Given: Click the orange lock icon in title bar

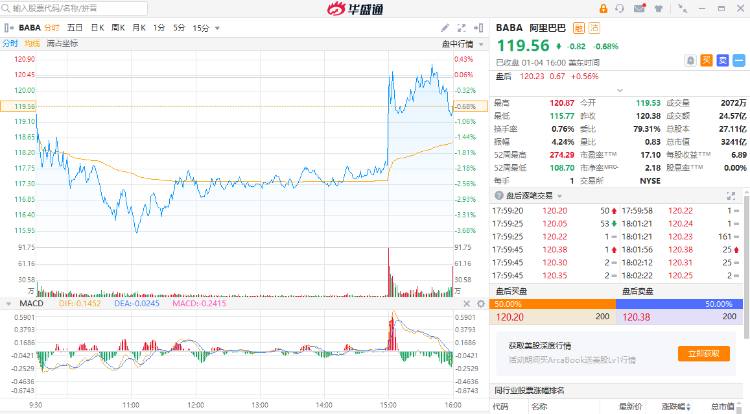Looking at the screenshot, I should click(x=603, y=9).
